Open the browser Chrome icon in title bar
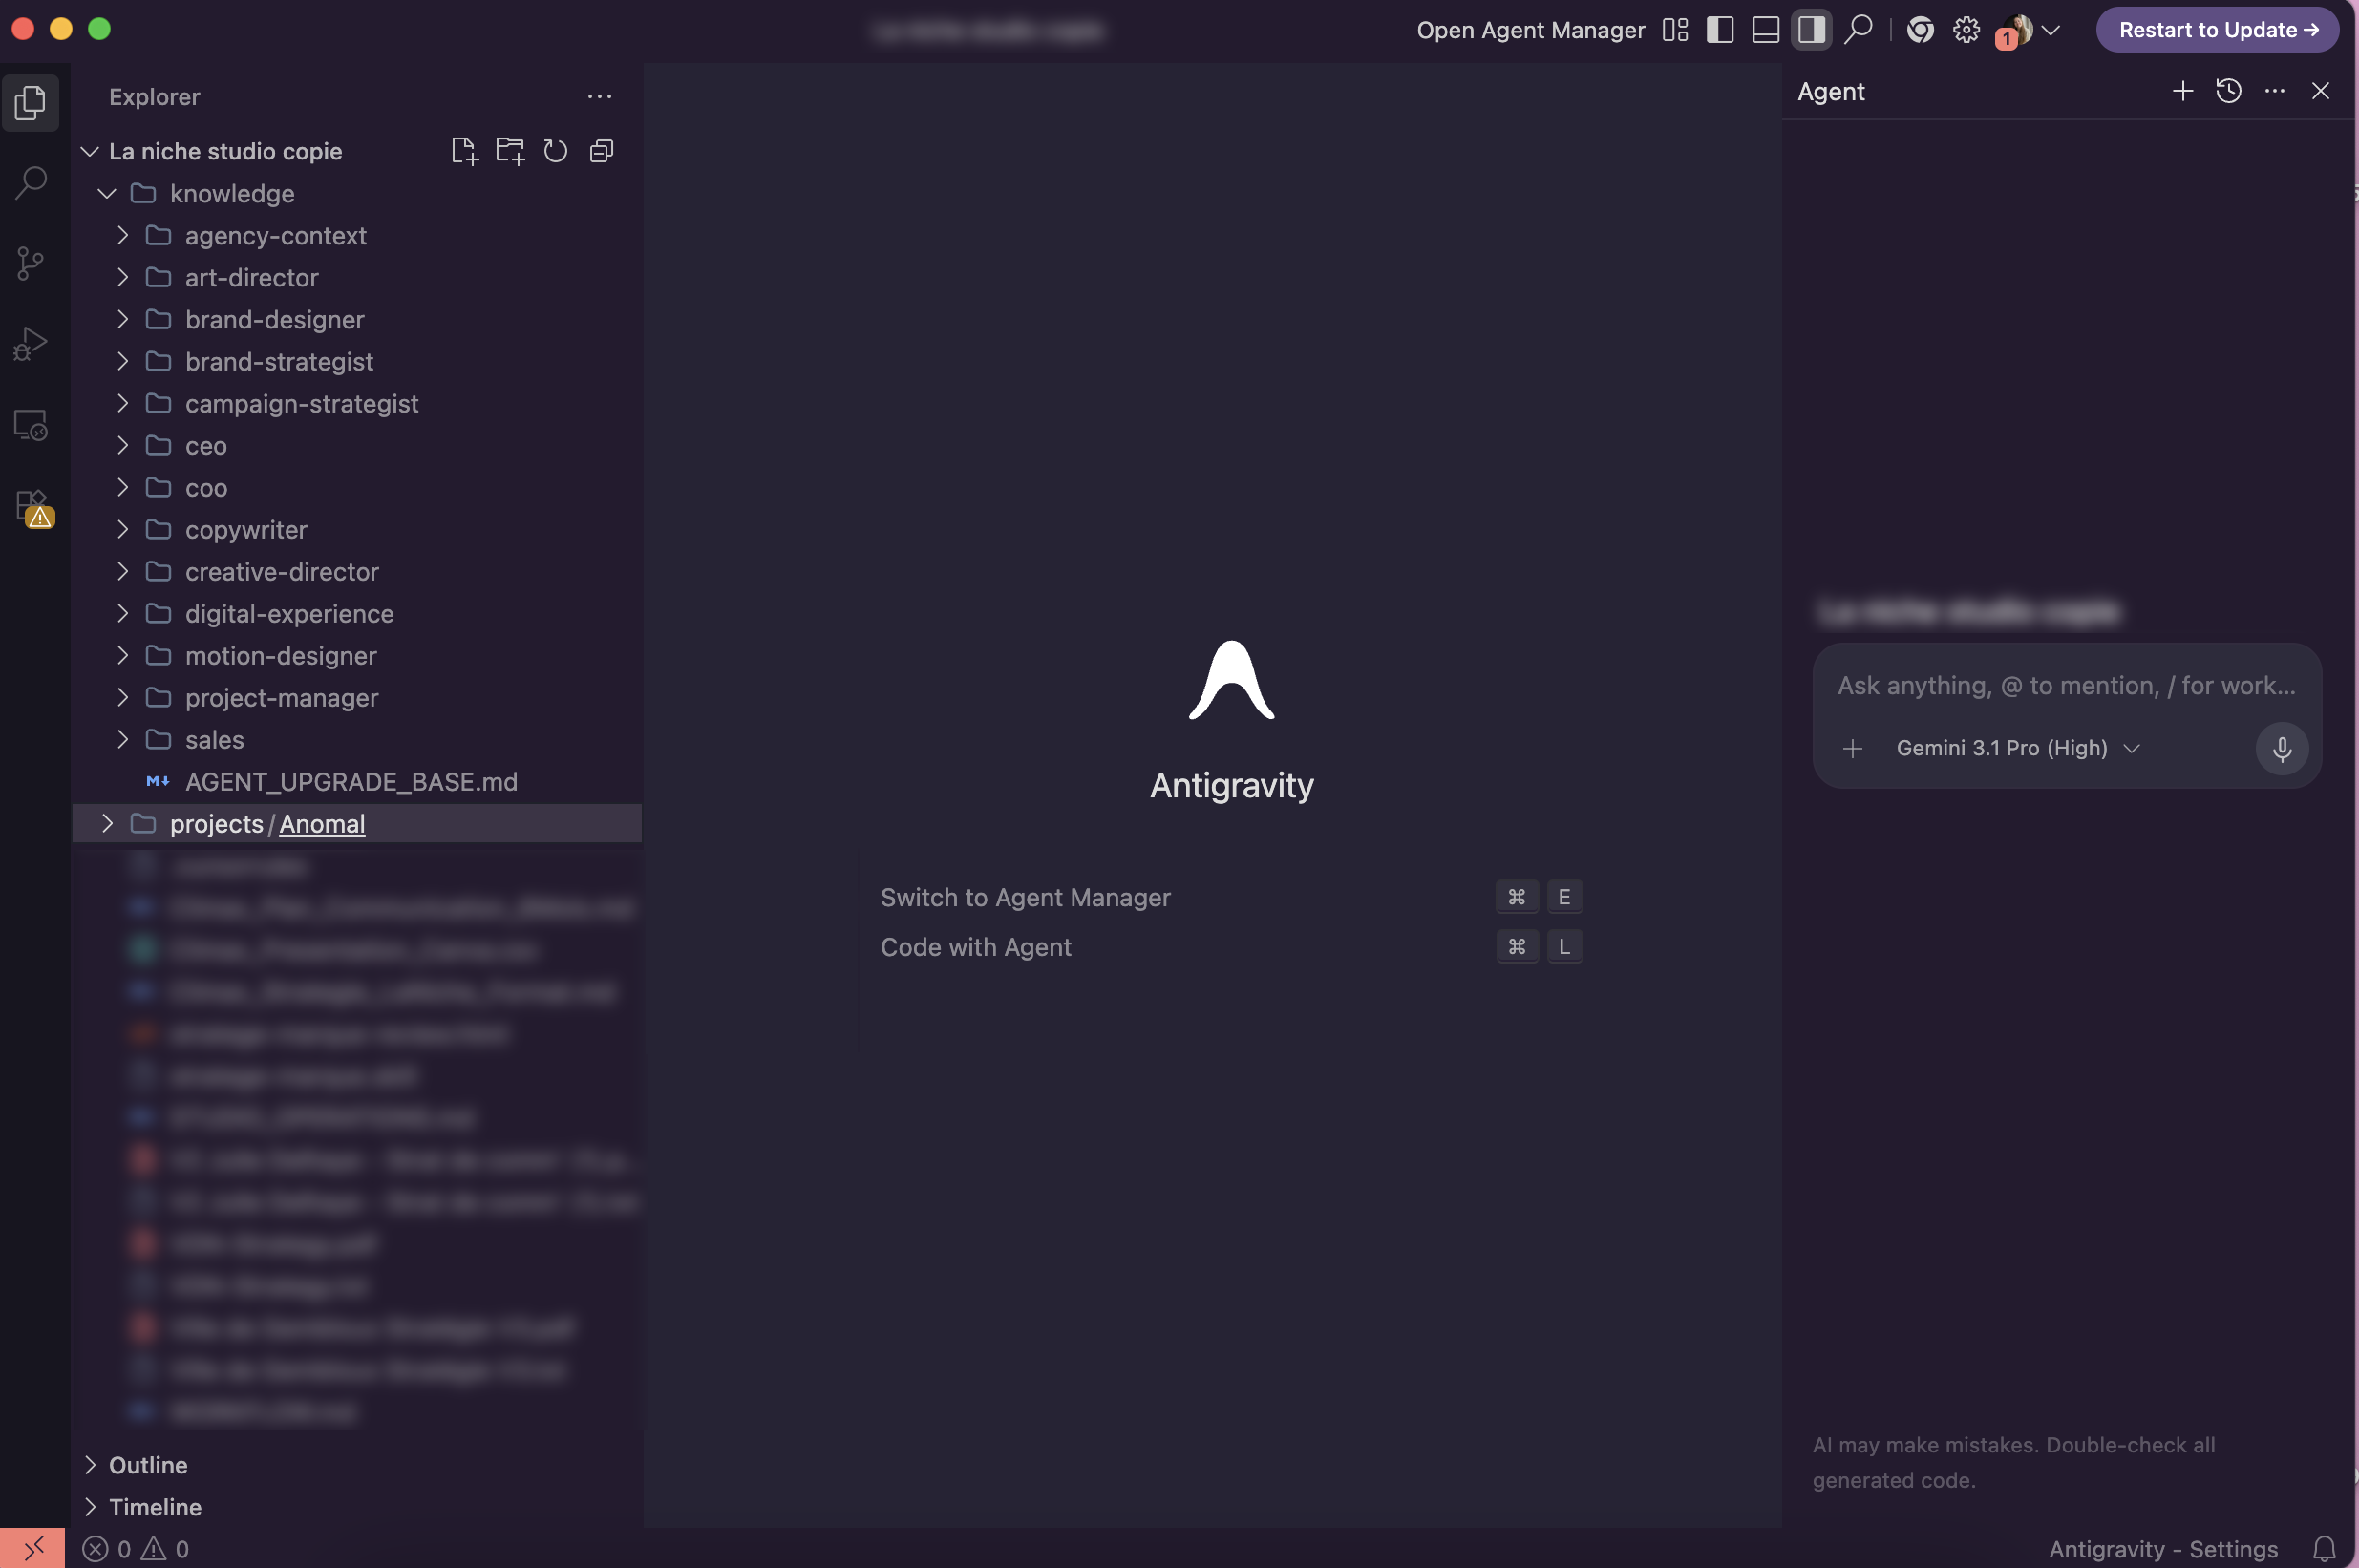Viewport: 2359px width, 1568px height. [x=1920, y=30]
